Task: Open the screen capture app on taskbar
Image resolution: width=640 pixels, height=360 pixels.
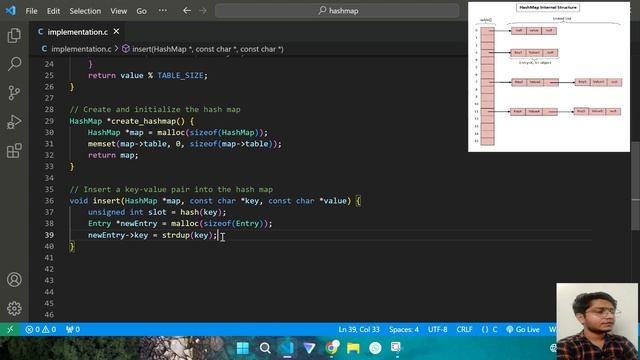Action: pyautogui.click(x=396, y=348)
